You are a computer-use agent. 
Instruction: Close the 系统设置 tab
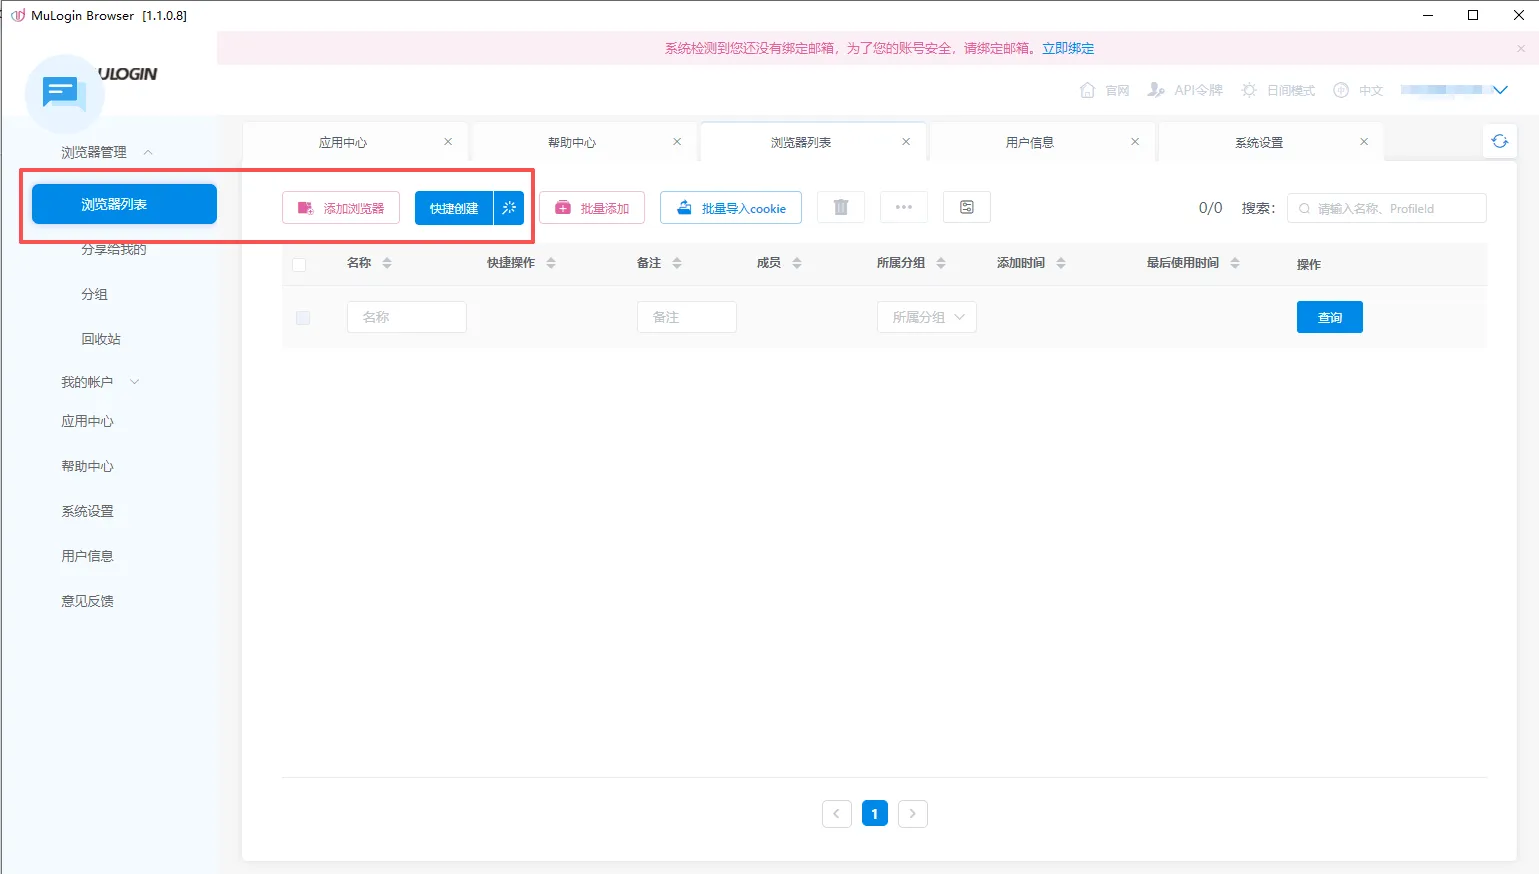point(1364,142)
